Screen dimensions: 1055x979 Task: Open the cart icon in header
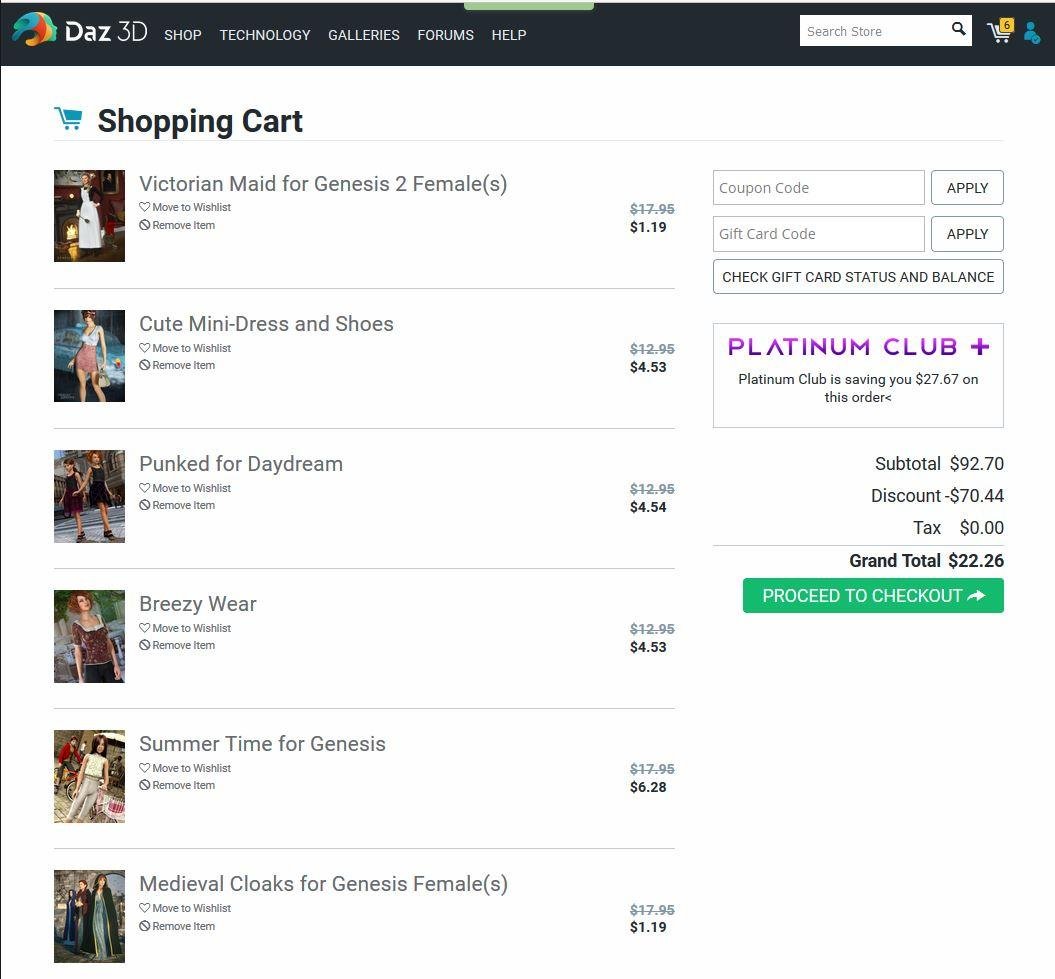tap(999, 32)
